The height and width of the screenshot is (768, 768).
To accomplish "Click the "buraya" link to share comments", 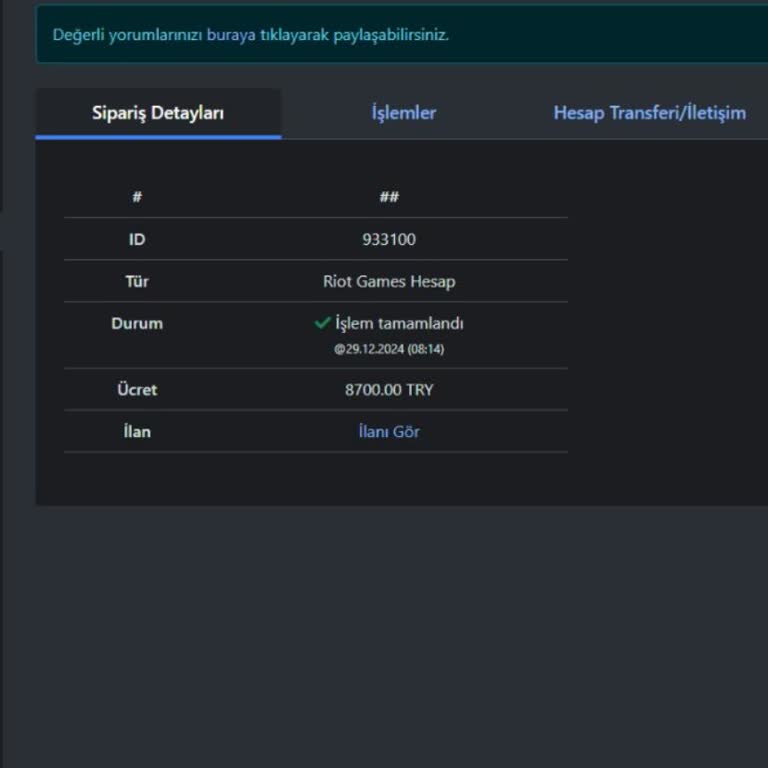I will [x=231, y=35].
